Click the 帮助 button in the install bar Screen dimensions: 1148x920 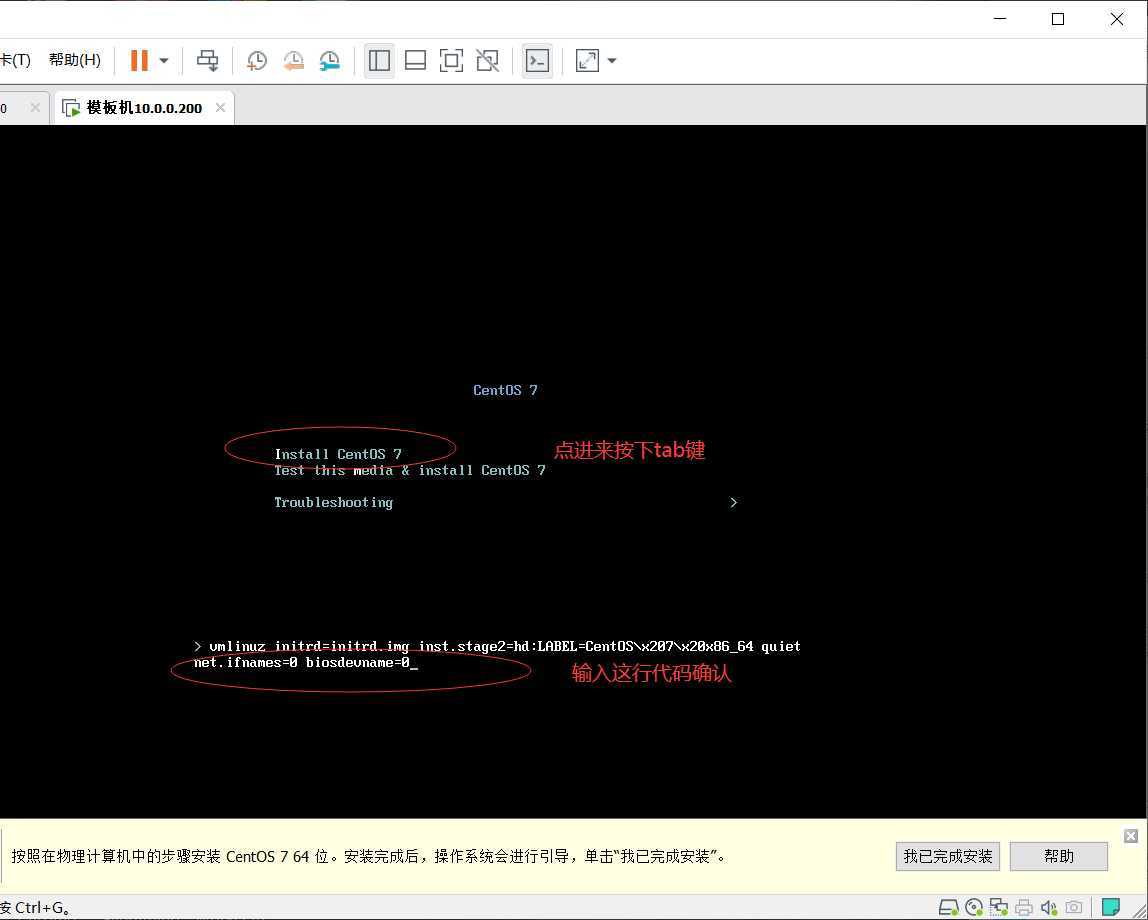click(1059, 856)
